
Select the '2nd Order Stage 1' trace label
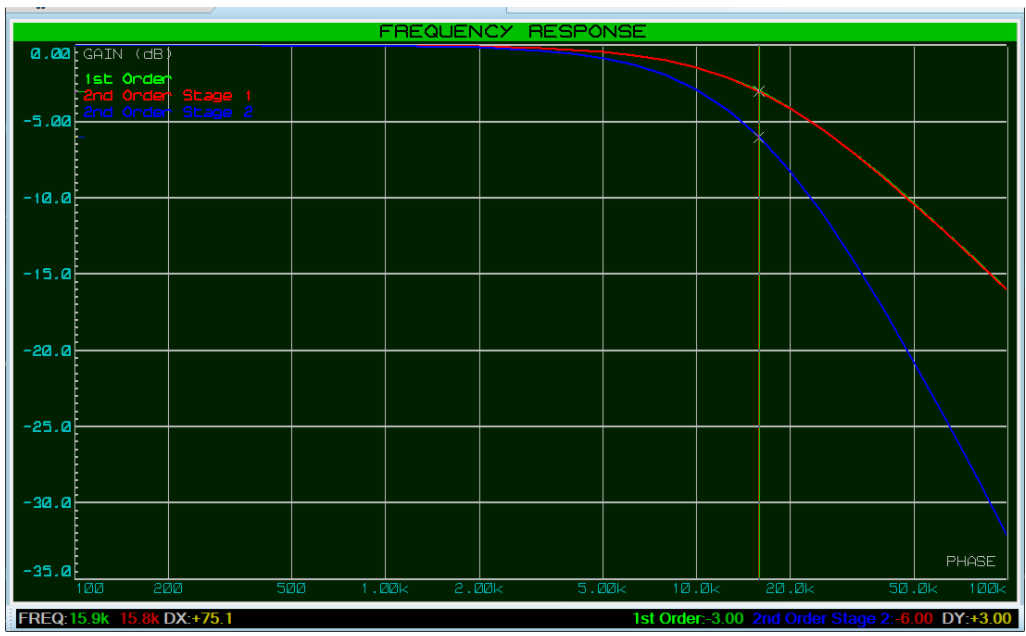tap(166, 95)
